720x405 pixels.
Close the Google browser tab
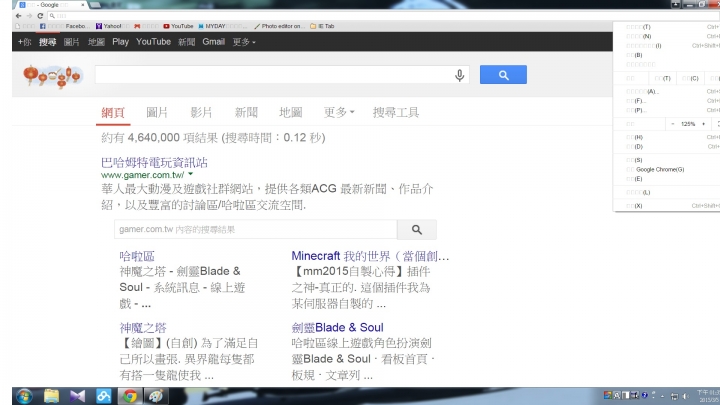[83, 5]
